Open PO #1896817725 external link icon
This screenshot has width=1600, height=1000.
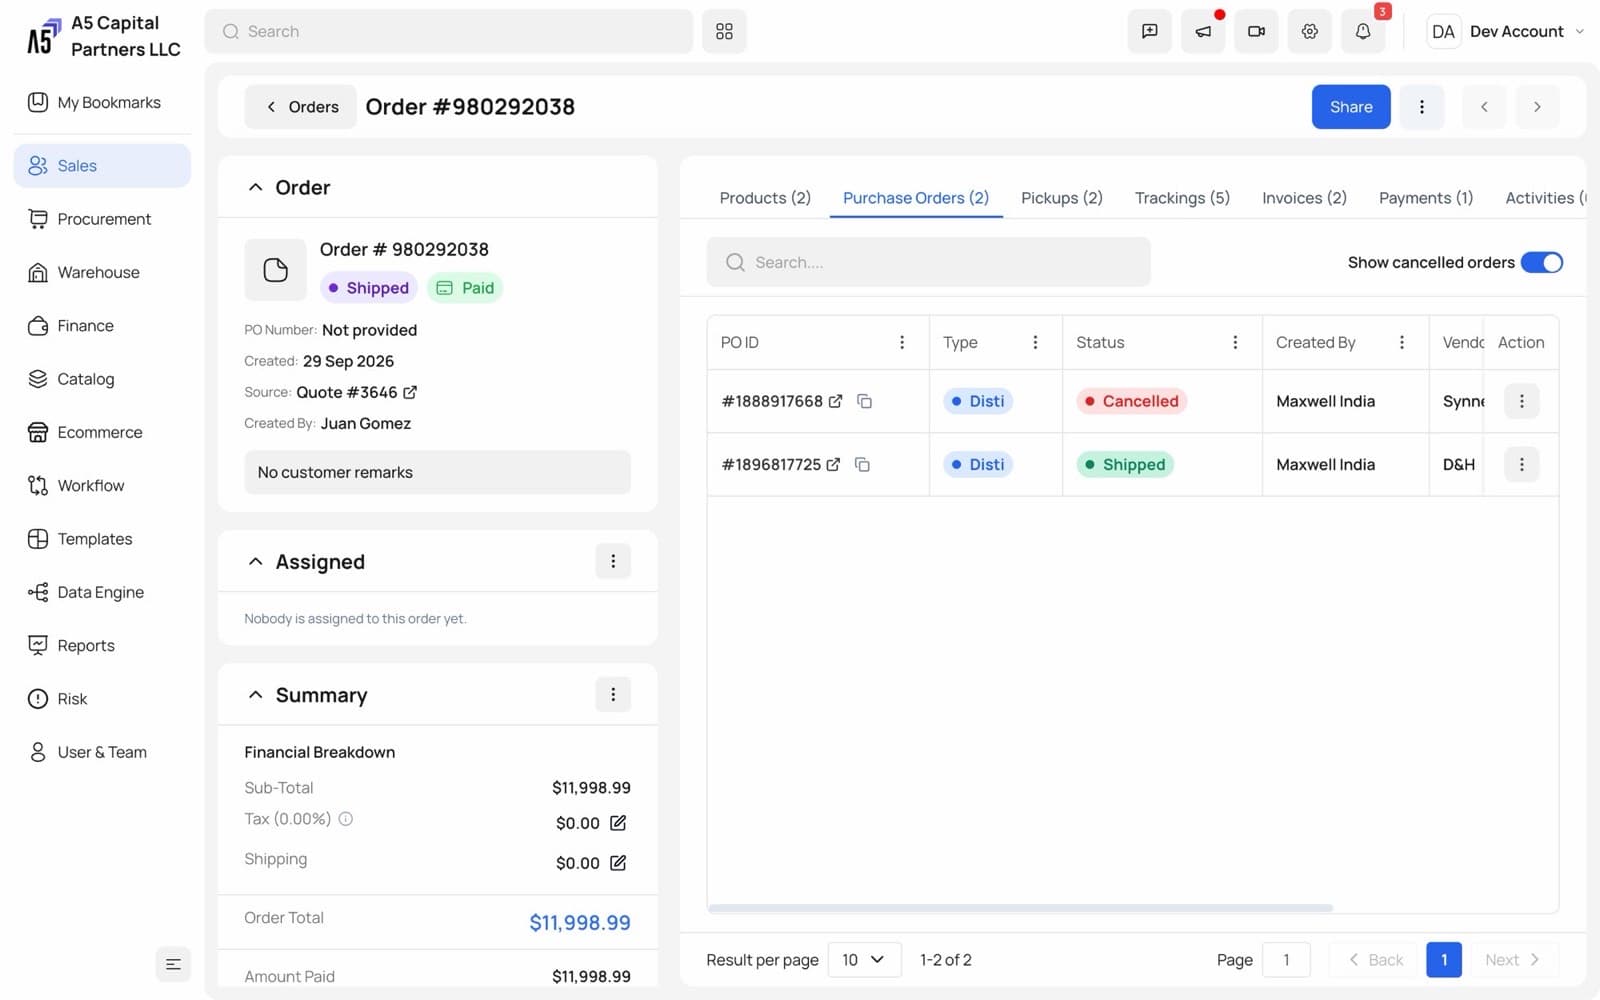833,464
